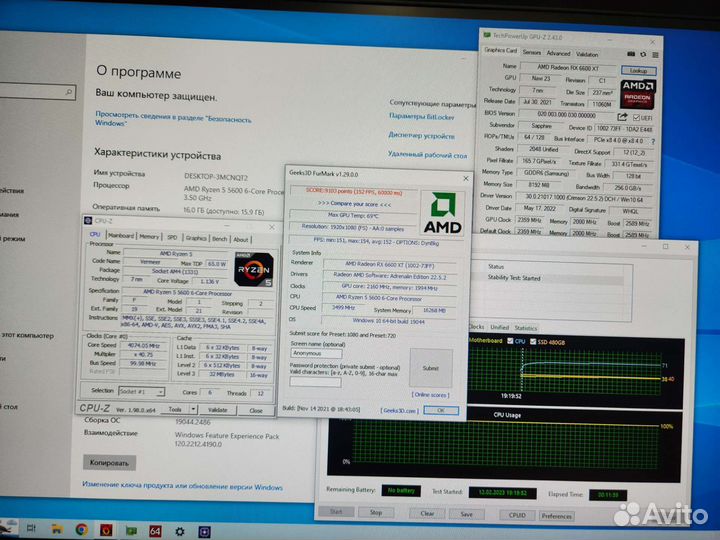Open the GPU-Z screenshot camera icon
Image resolution: width=720 pixels, height=540 pixels.
(631, 54)
